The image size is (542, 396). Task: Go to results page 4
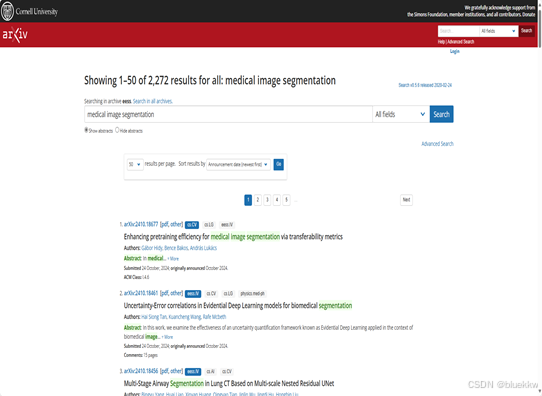[277, 200]
